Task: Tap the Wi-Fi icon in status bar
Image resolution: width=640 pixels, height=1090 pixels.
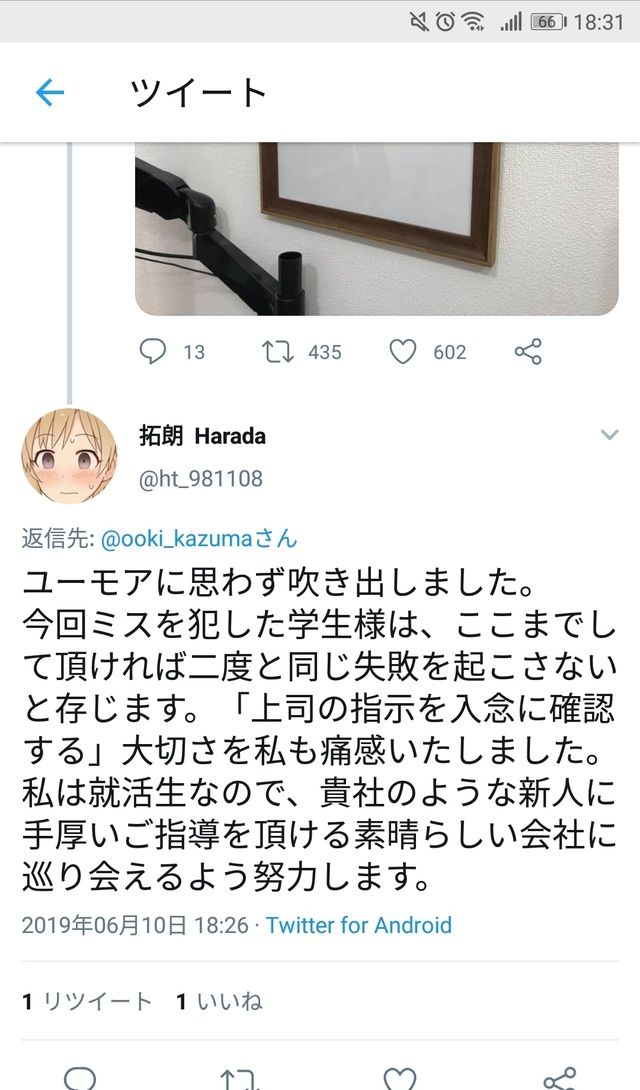Action: pyautogui.click(x=474, y=22)
